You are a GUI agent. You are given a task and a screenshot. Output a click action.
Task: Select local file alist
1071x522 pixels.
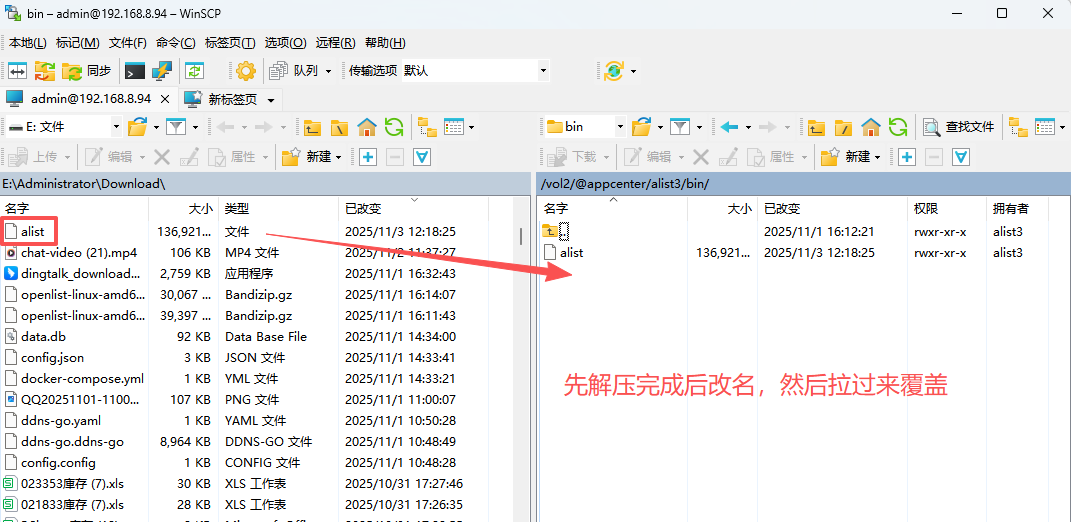click(32, 232)
